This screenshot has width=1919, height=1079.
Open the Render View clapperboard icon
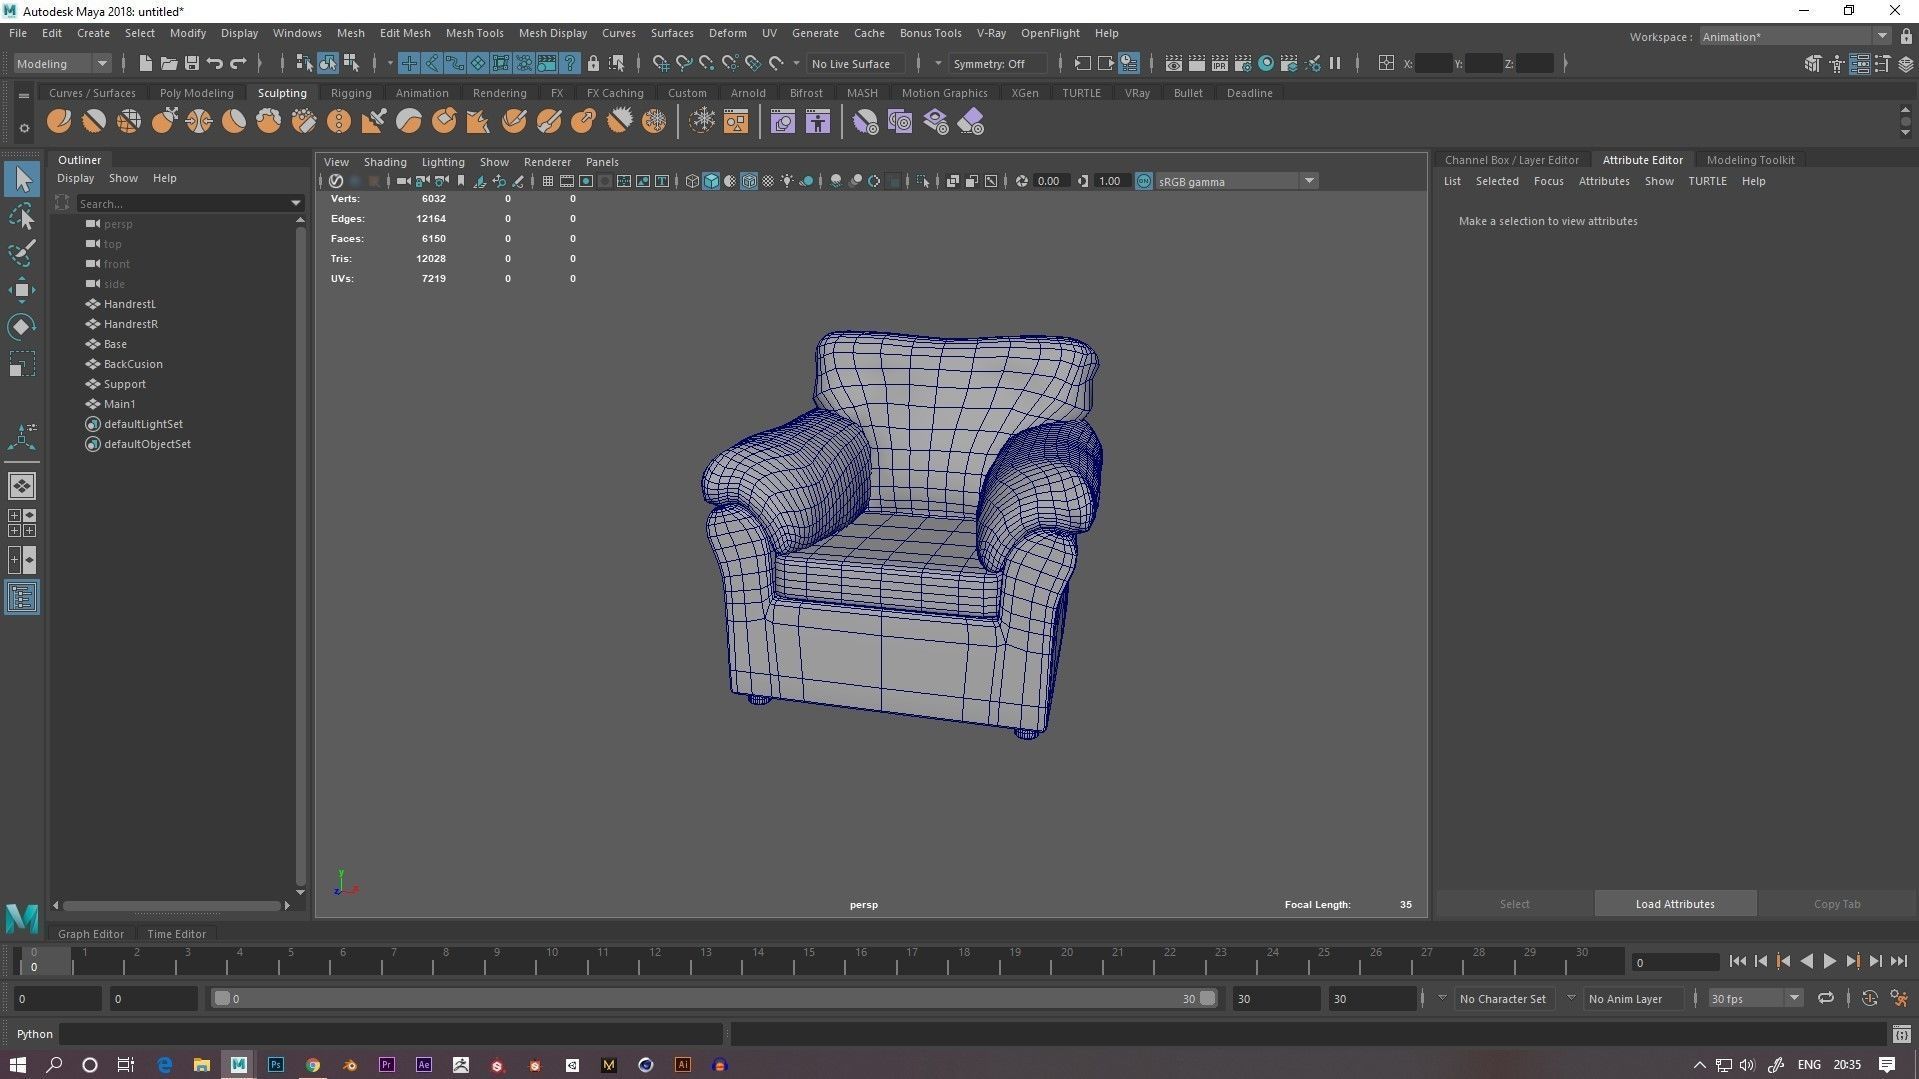point(1173,63)
